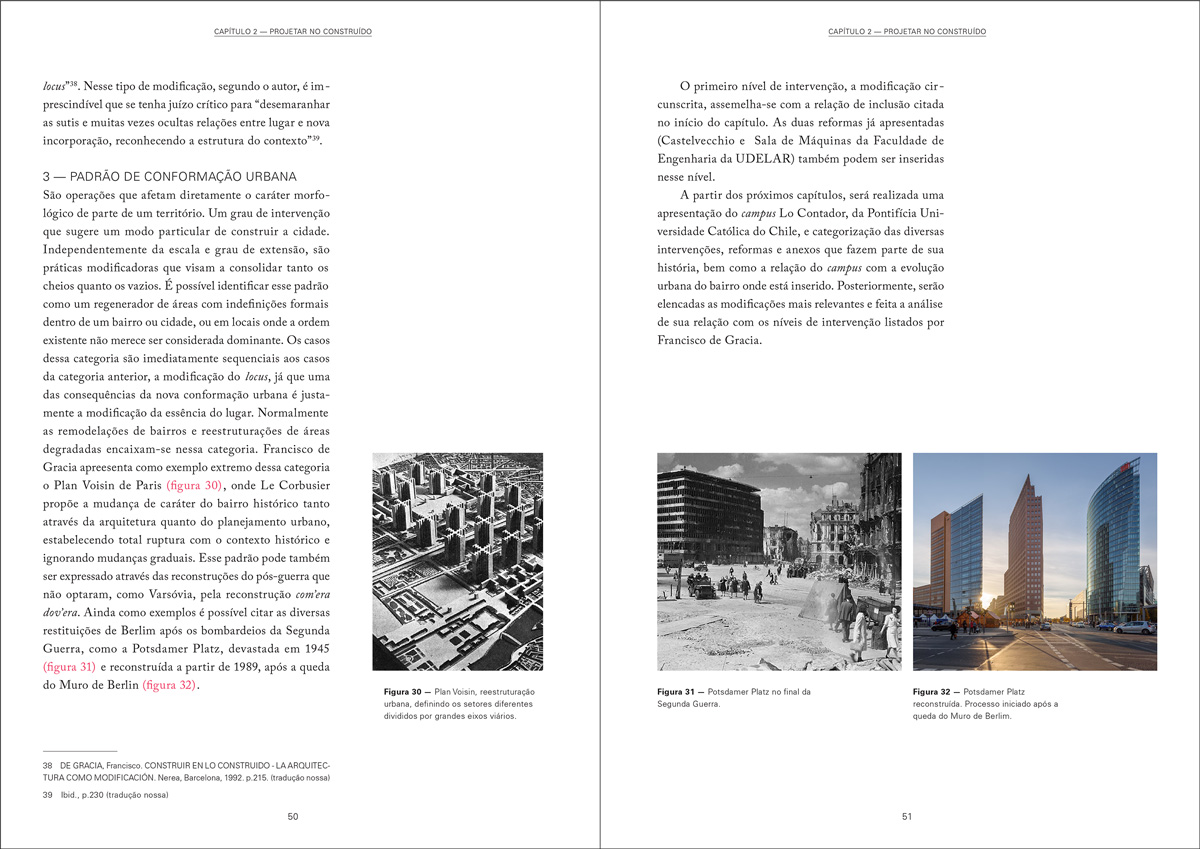Click the words 'versidade Católica do Chile'
The height and width of the screenshot is (849, 1200).
728,231
